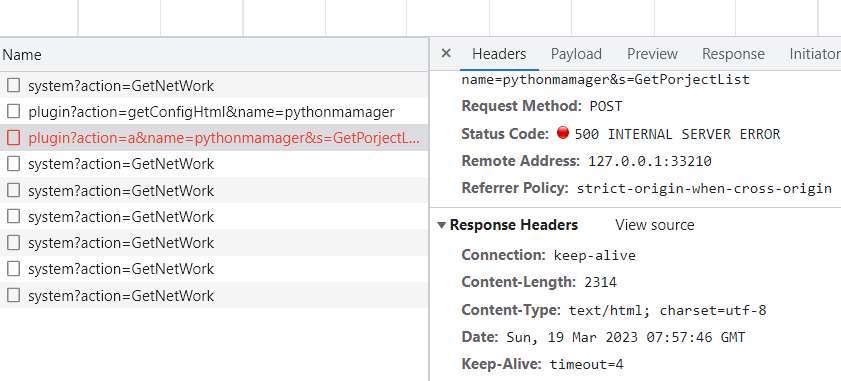Click the Content-Length 2314 value
Screen dimensions: 841x381
coord(601,282)
